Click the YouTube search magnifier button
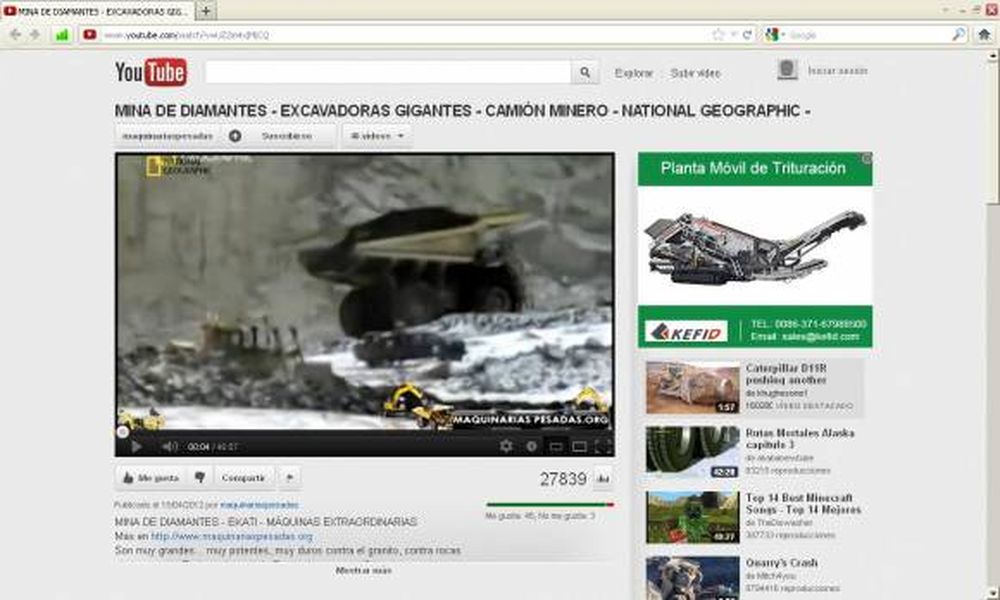 tap(585, 73)
